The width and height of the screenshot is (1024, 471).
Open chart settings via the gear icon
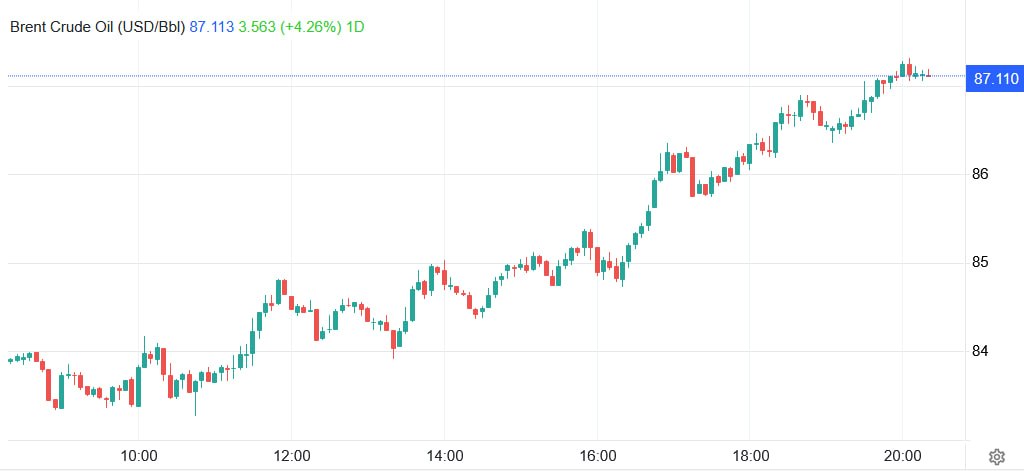click(997, 456)
